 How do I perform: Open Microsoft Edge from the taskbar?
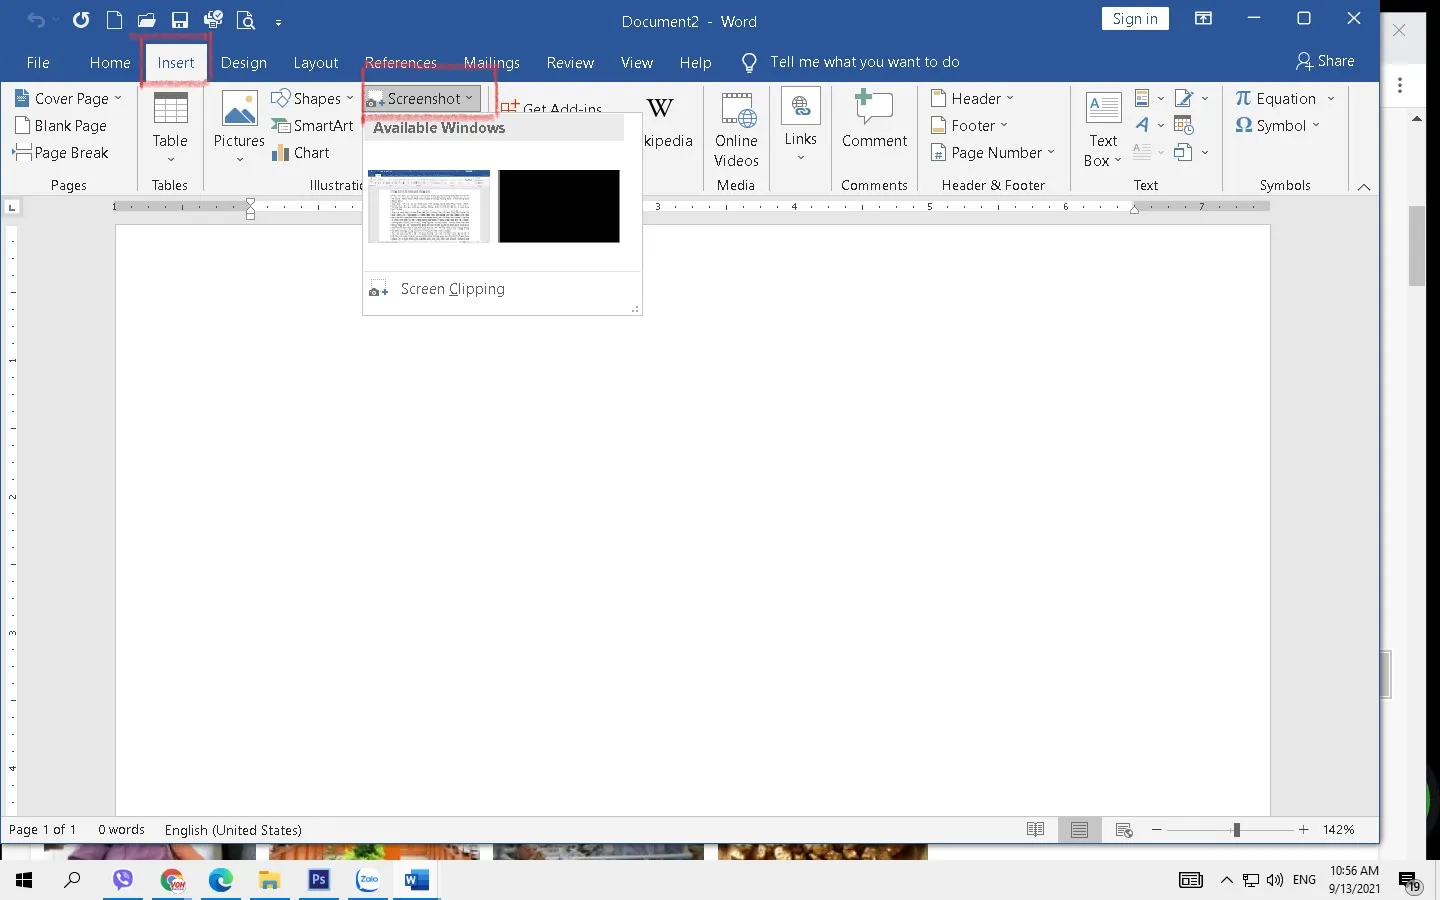click(x=221, y=880)
